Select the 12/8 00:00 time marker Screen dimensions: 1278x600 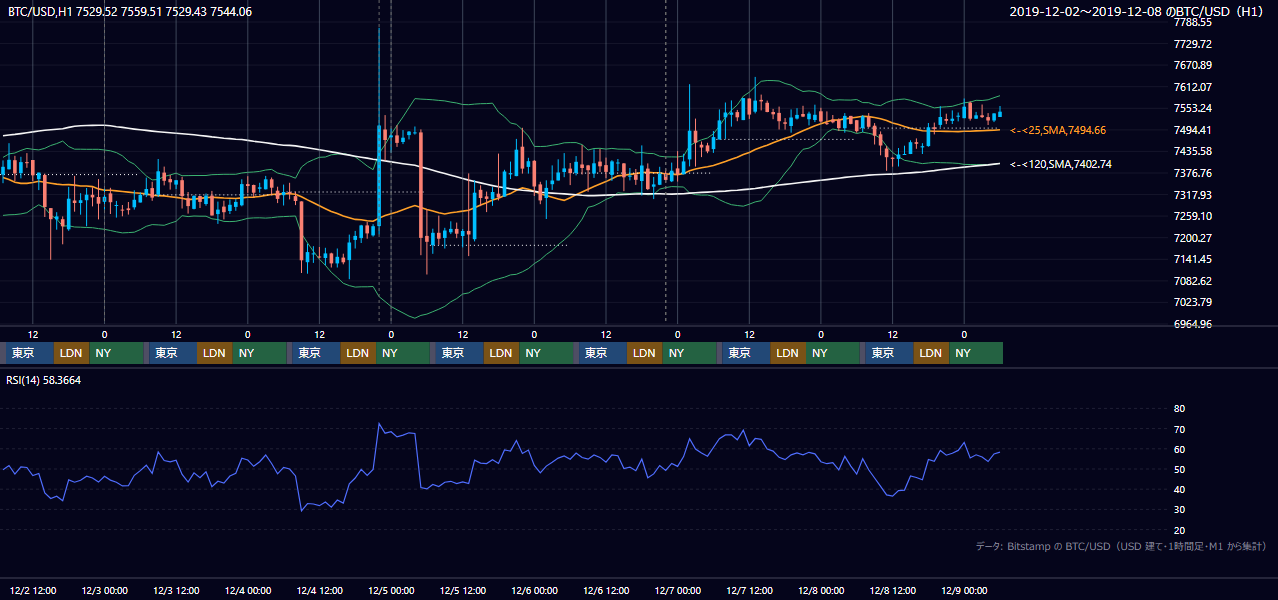(821, 590)
